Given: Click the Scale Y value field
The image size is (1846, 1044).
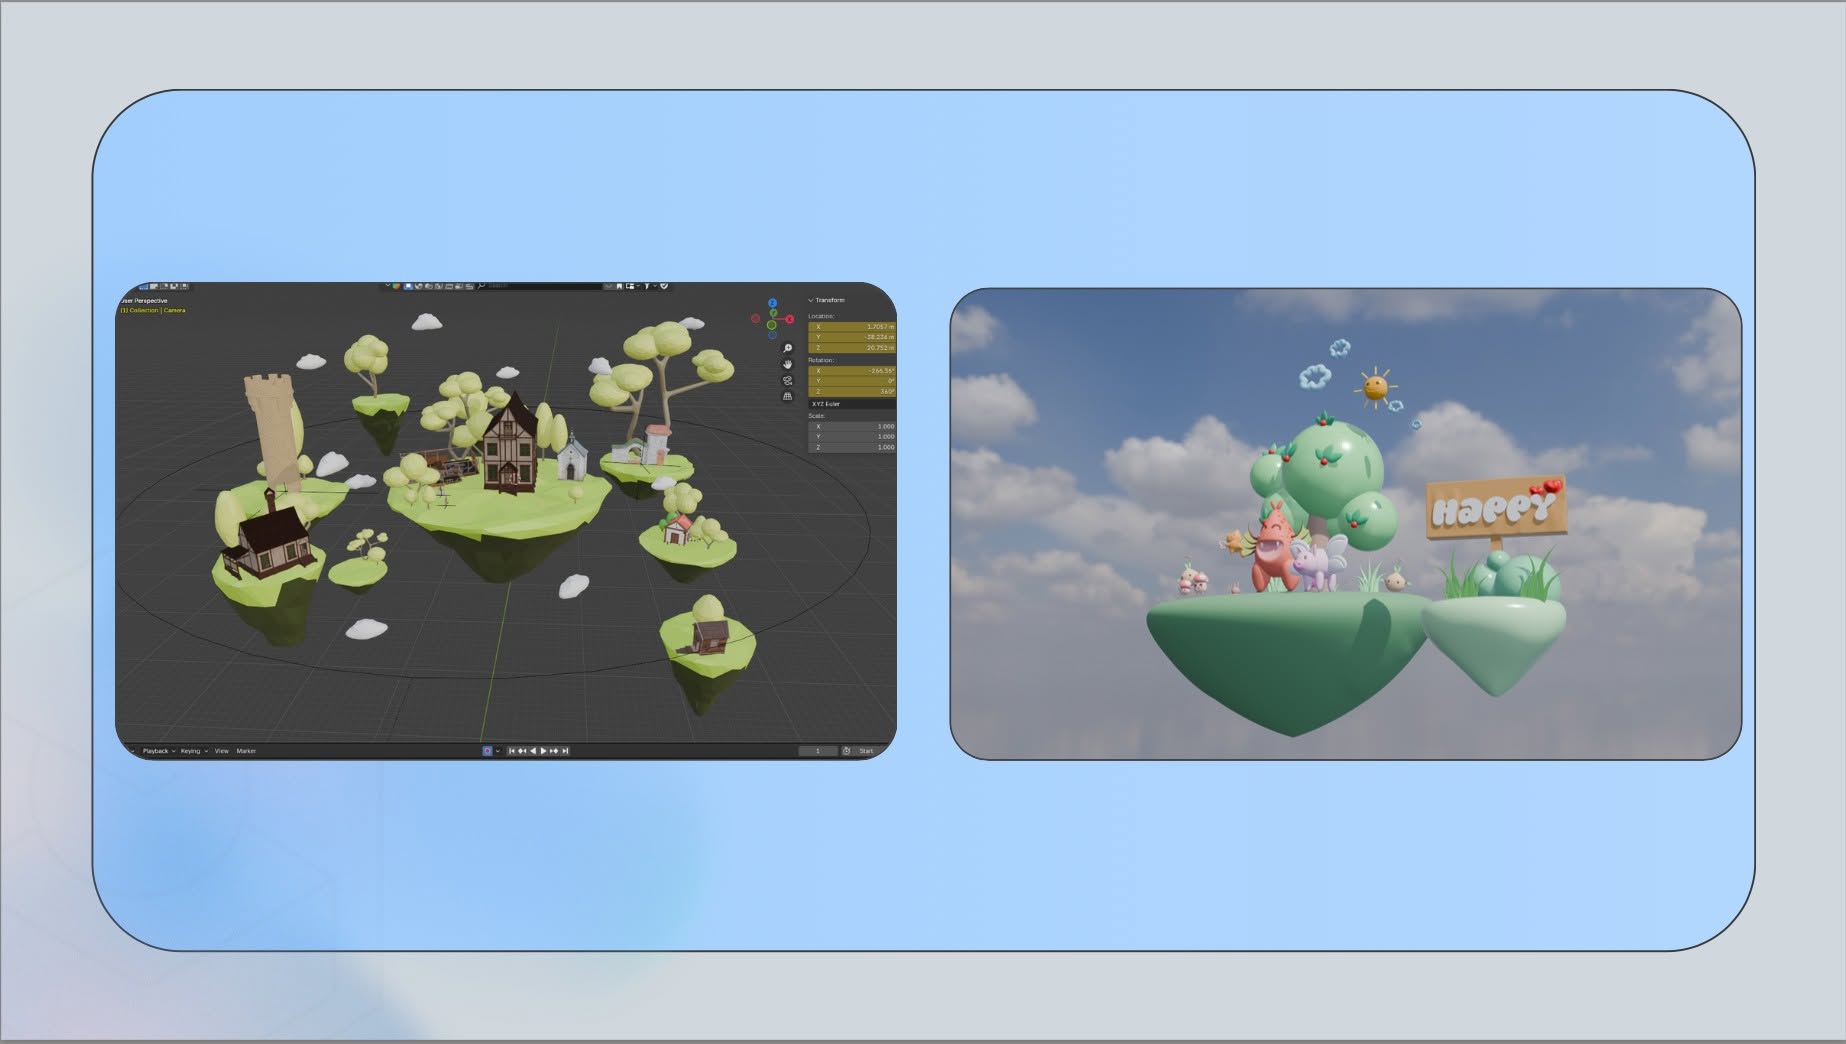Looking at the screenshot, I should point(852,437).
